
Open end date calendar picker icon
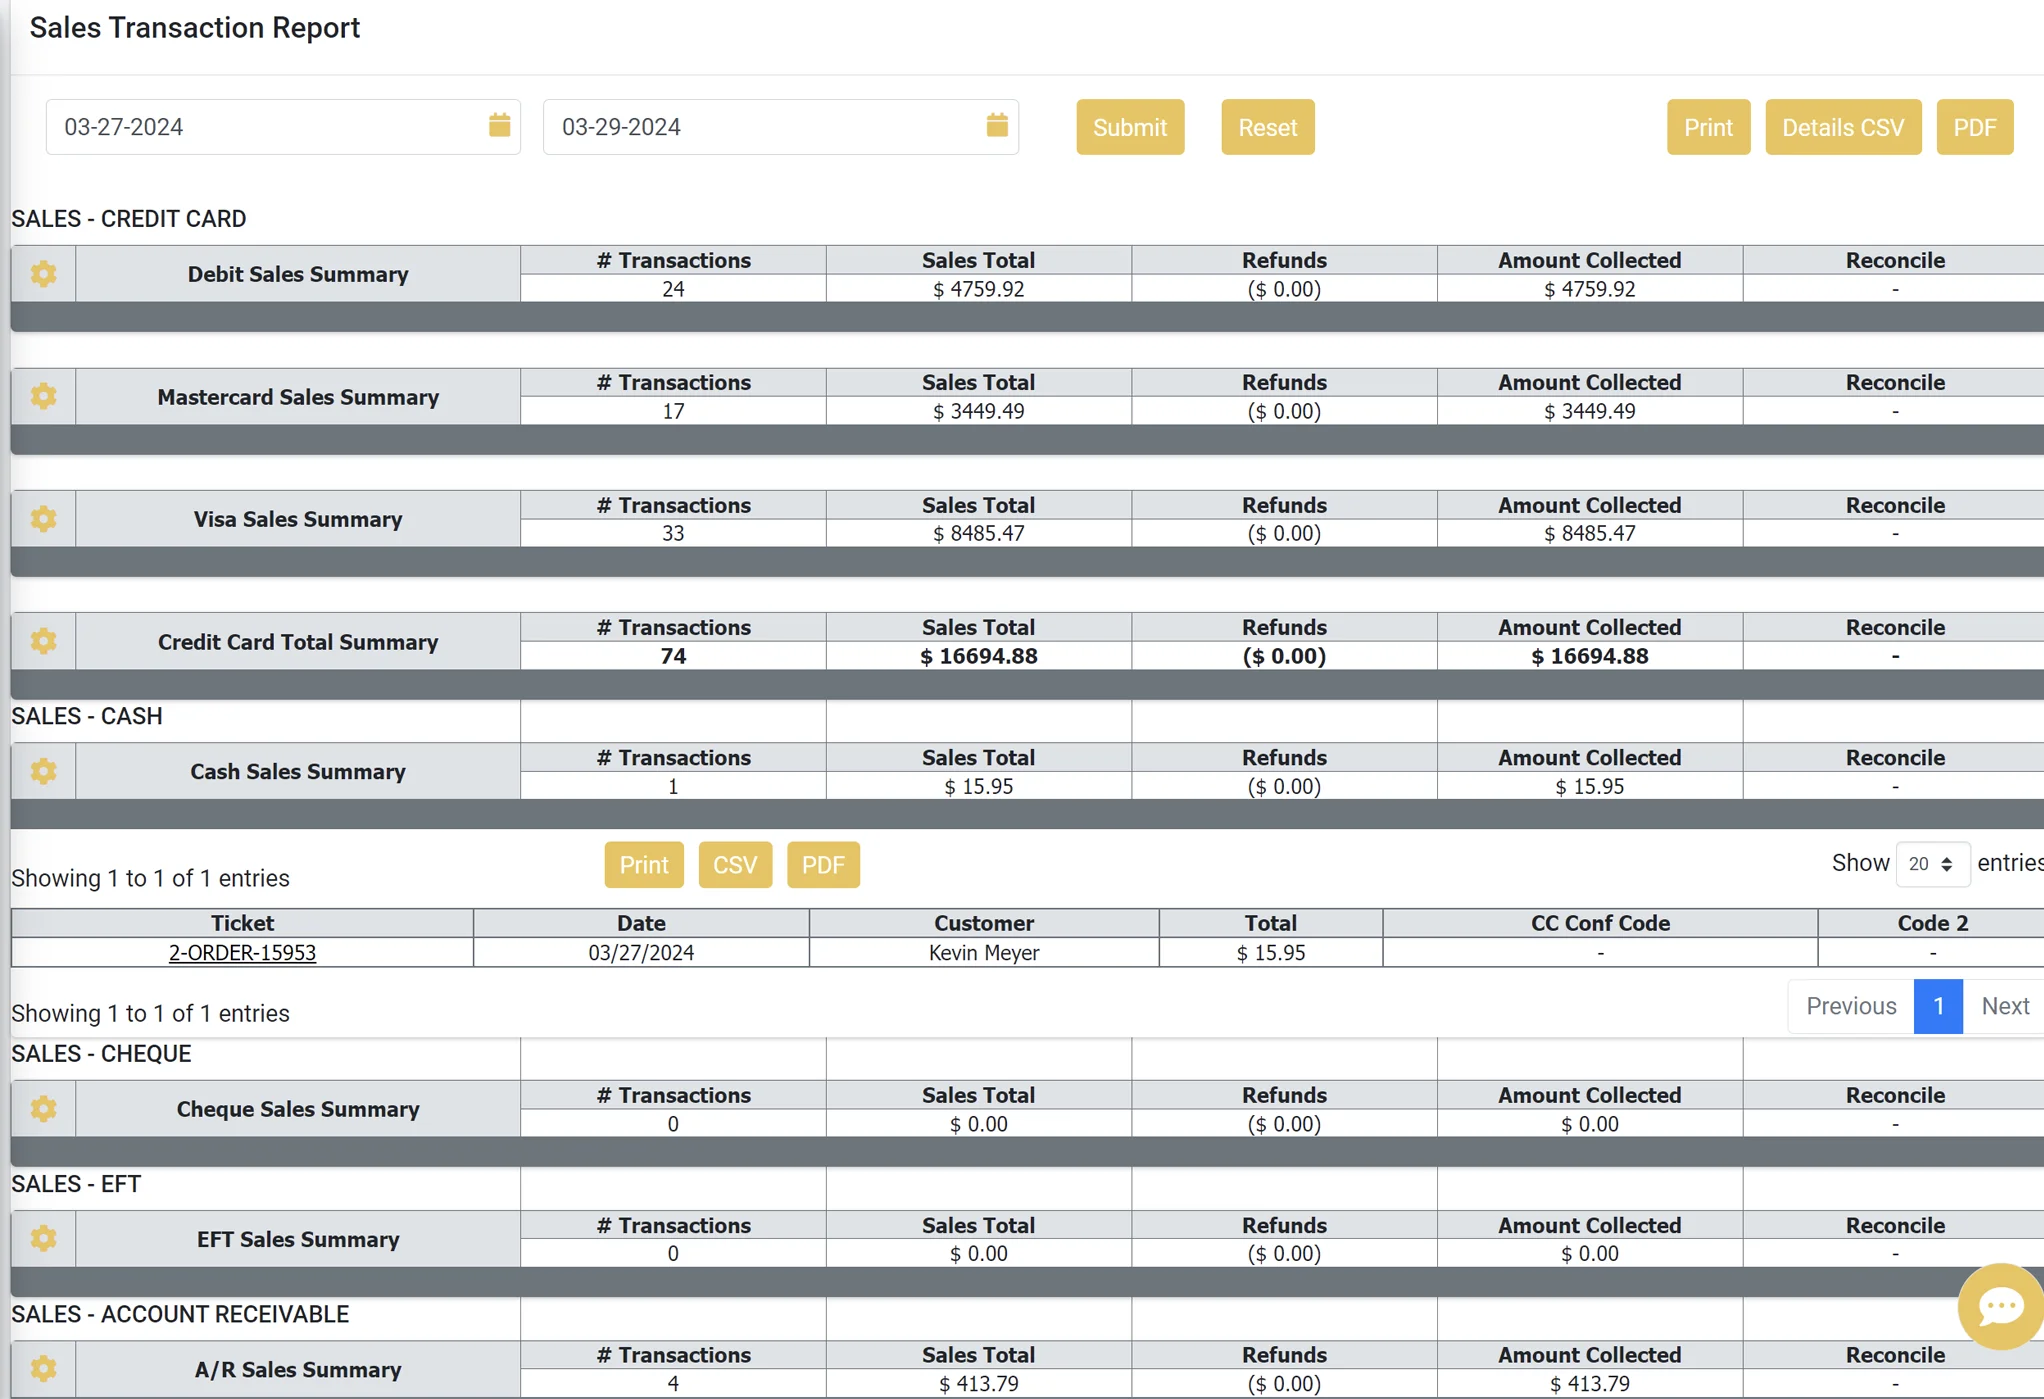pos(996,126)
